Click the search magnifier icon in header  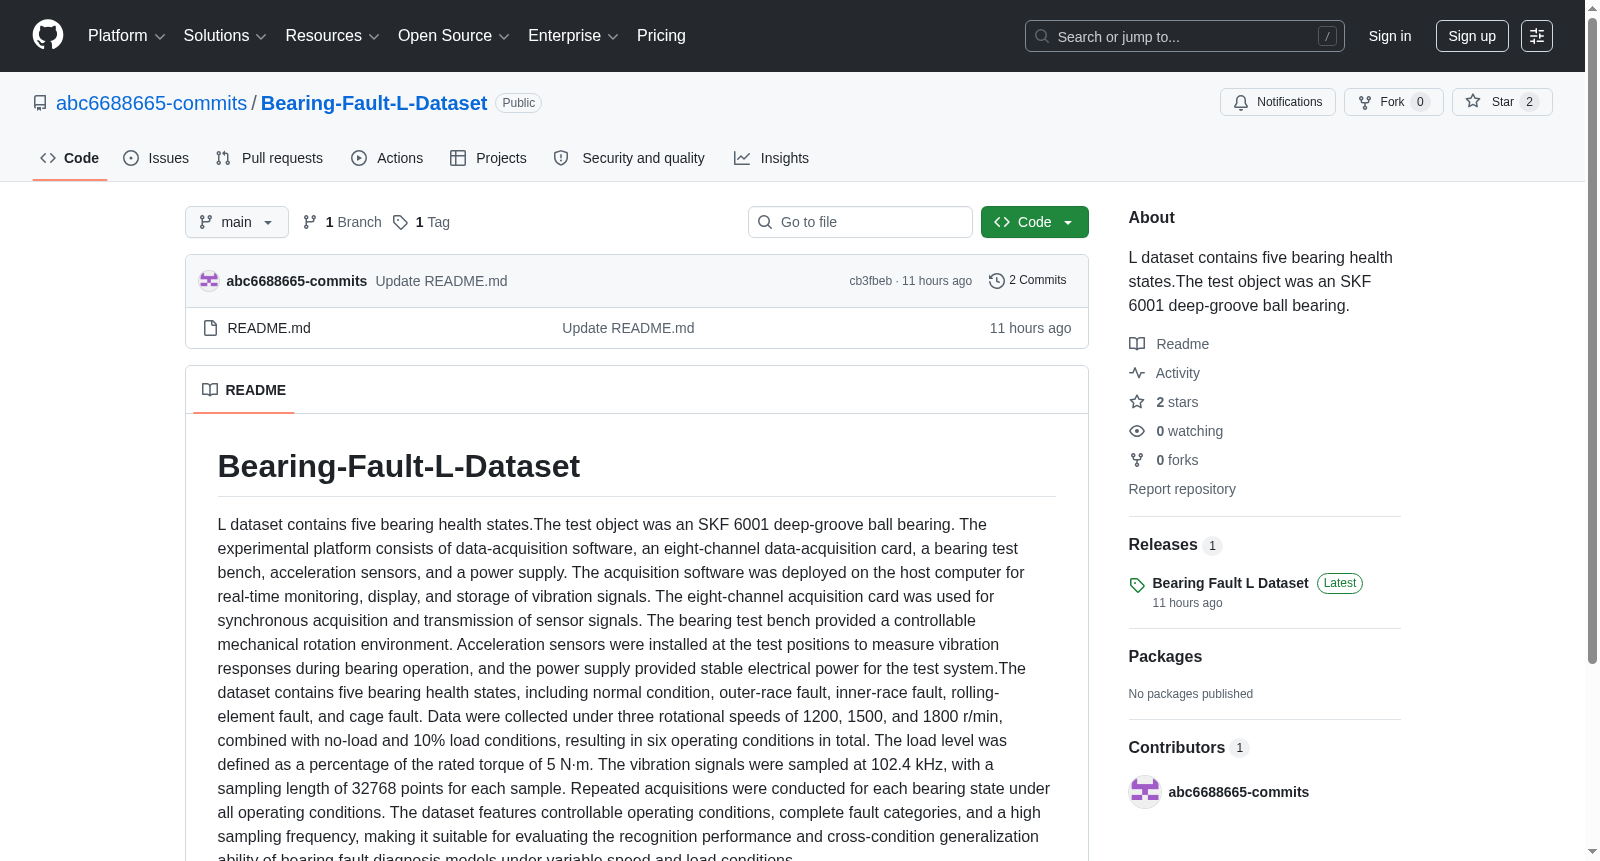[x=1042, y=36]
